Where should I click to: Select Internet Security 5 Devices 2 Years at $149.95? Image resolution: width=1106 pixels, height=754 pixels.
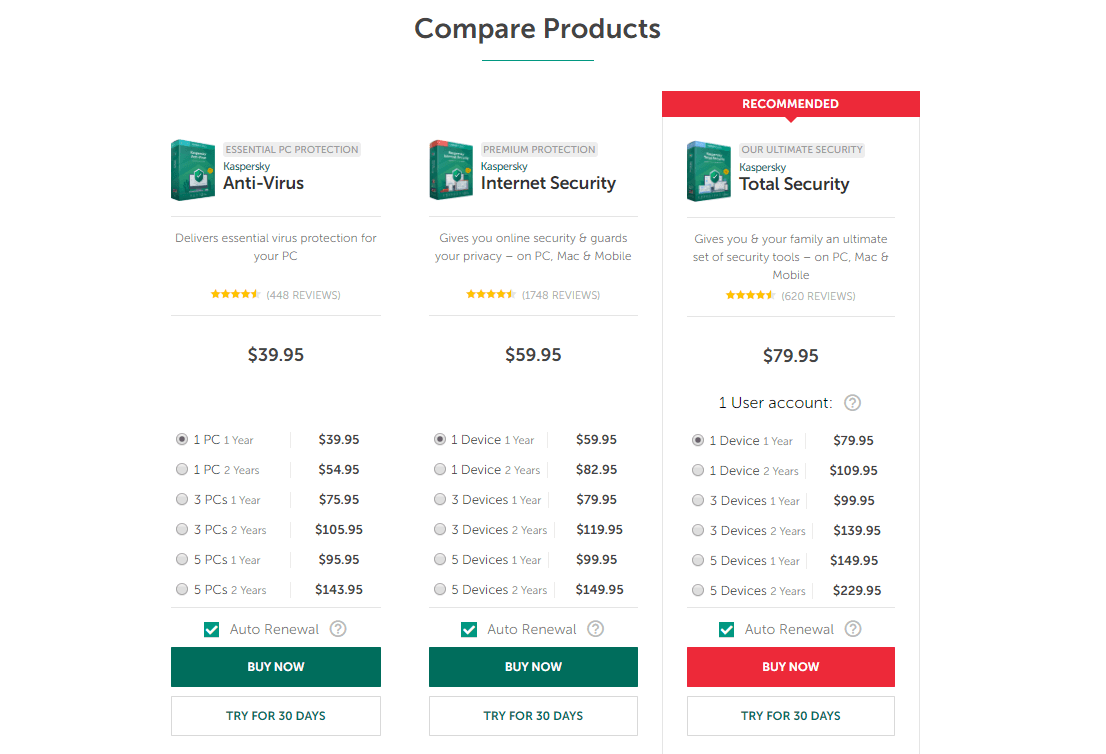pos(440,589)
